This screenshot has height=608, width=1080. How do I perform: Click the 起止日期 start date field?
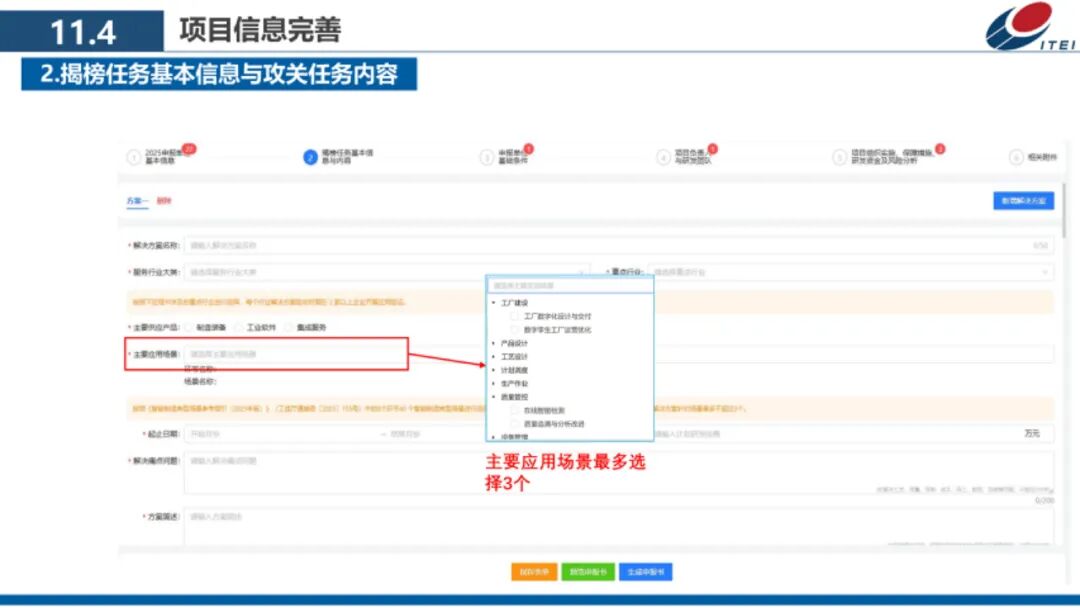click(x=281, y=434)
